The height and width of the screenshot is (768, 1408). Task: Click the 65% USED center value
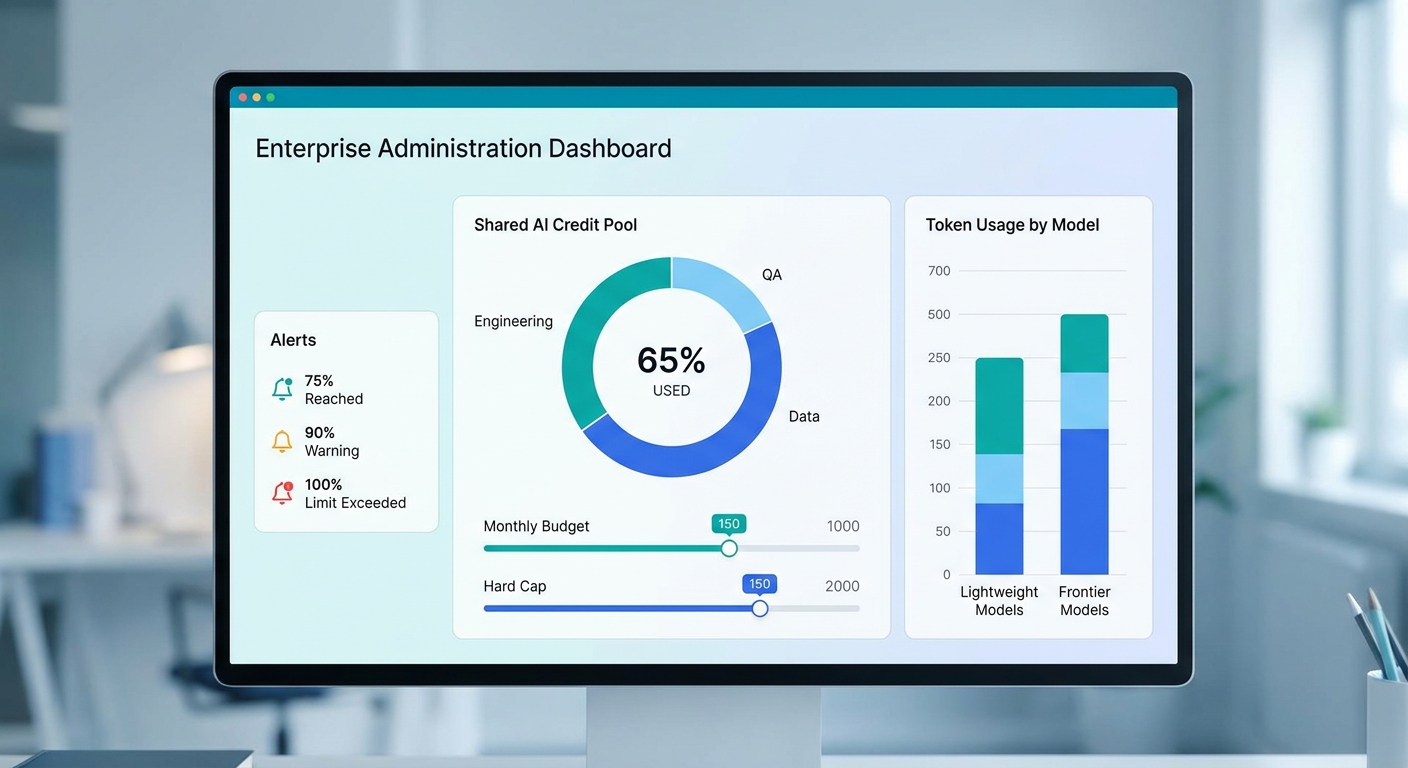[x=671, y=370]
